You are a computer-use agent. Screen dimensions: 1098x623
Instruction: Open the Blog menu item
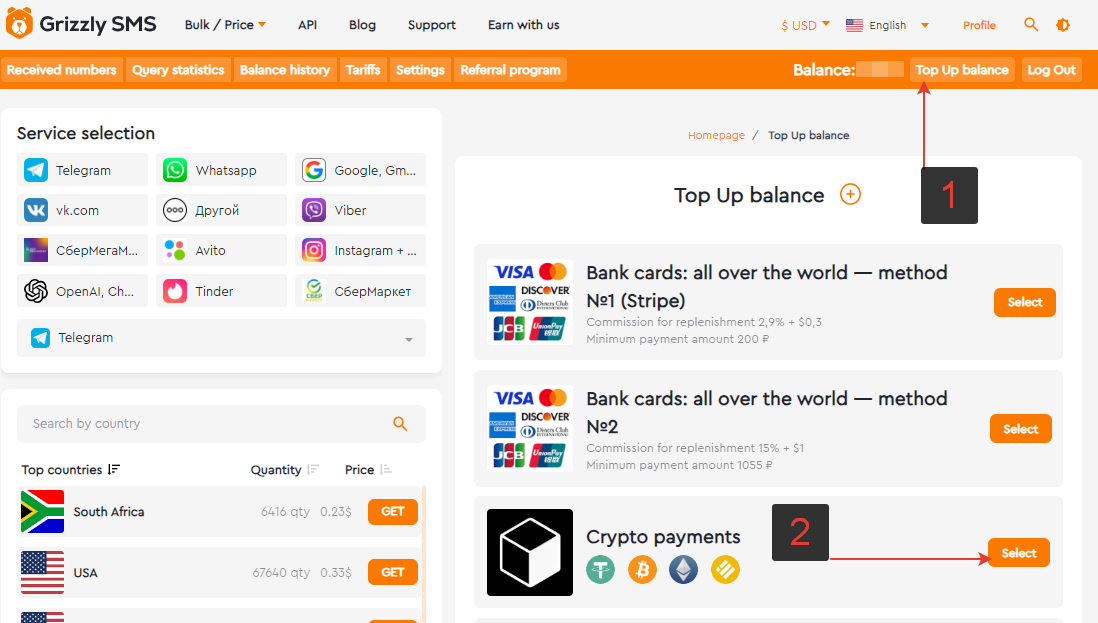pyautogui.click(x=362, y=25)
